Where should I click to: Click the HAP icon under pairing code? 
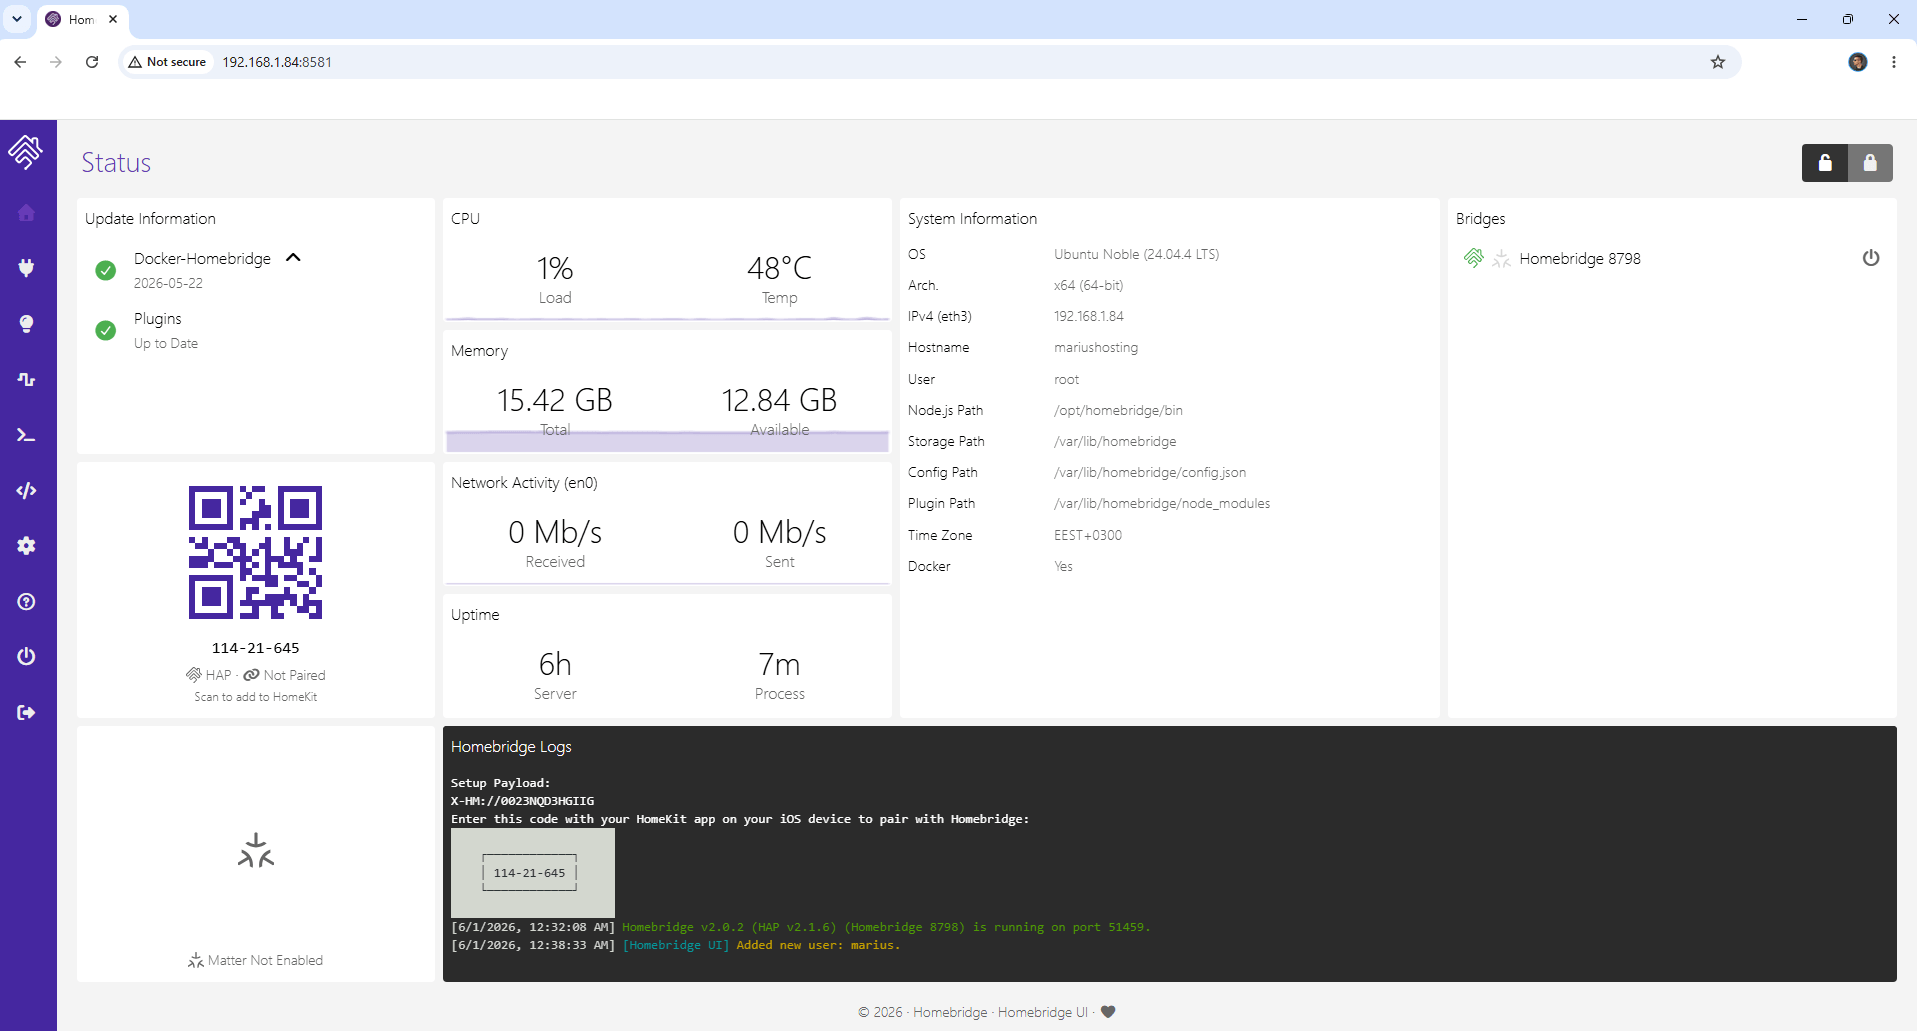pyautogui.click(x=194, y=675)
